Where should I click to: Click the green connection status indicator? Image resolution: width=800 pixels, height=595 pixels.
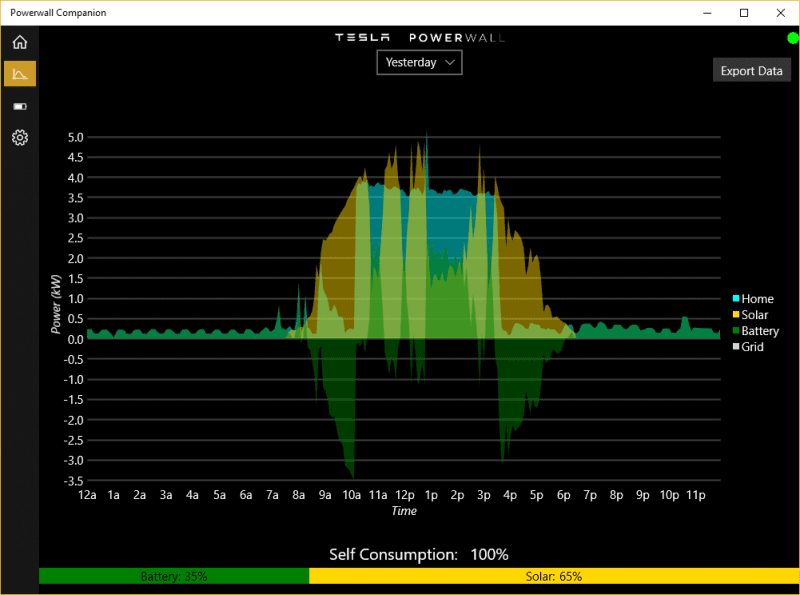click(792, 38)
